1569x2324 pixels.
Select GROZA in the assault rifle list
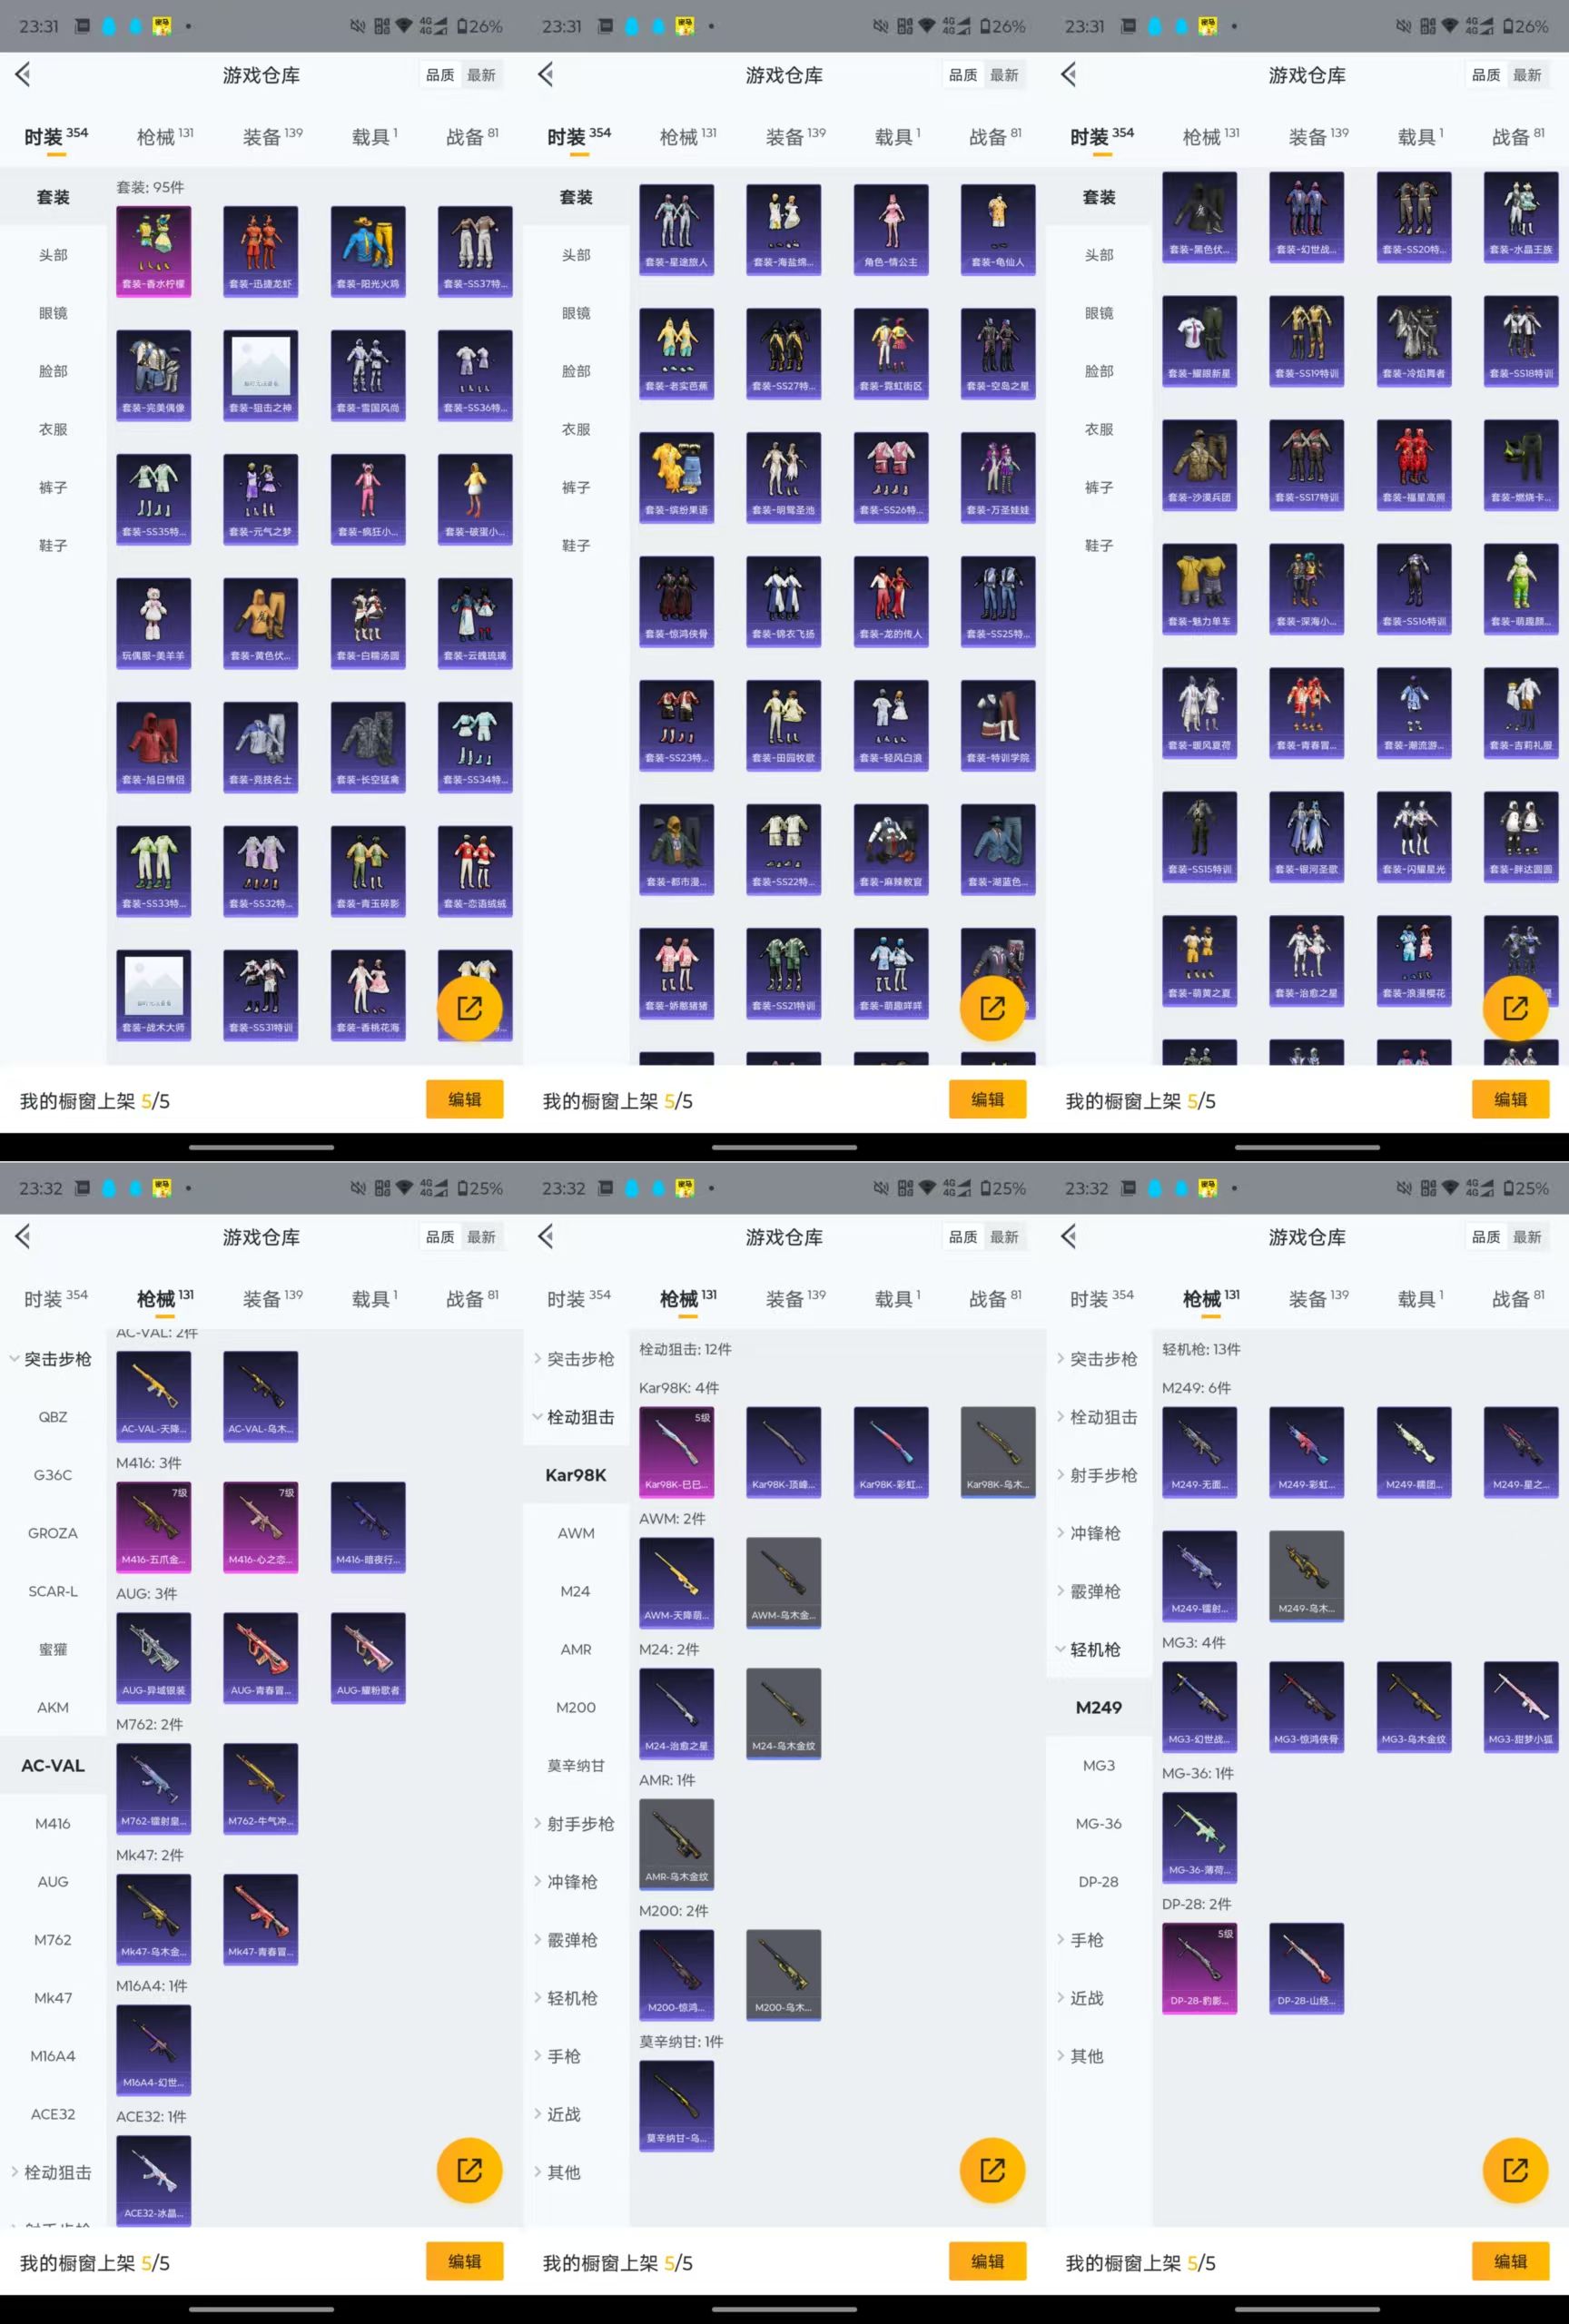point(53,1533)
